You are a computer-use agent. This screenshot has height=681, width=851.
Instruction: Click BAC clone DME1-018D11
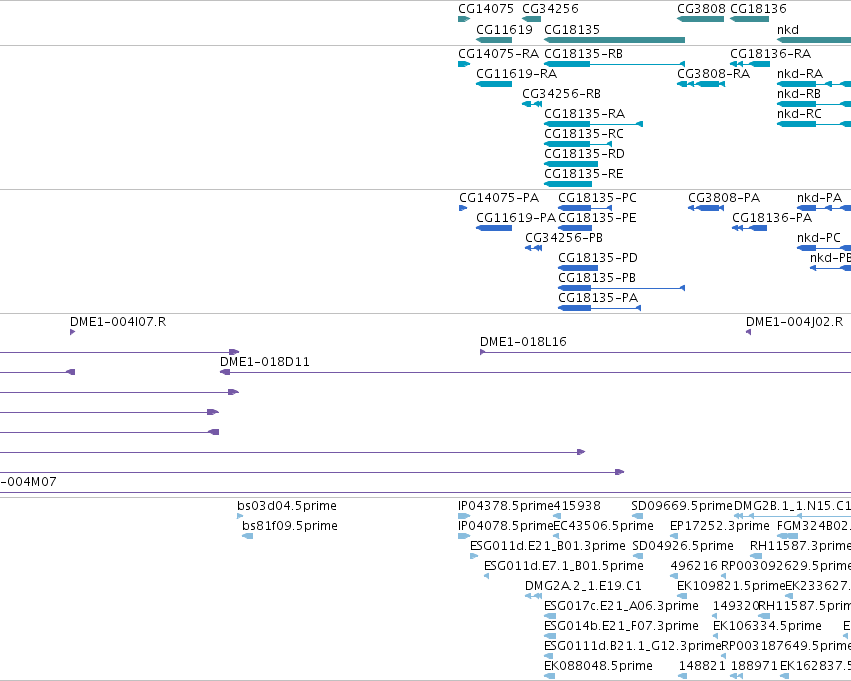coord(265,362)
